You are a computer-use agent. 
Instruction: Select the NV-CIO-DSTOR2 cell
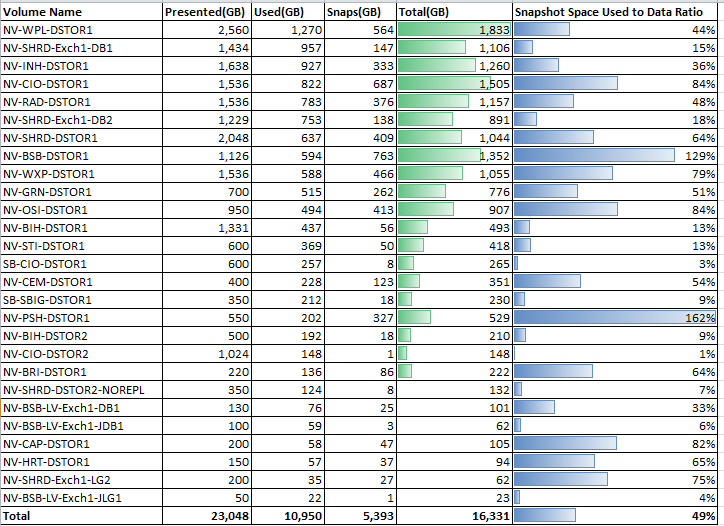pyautogui.click(x=82, y=354)
